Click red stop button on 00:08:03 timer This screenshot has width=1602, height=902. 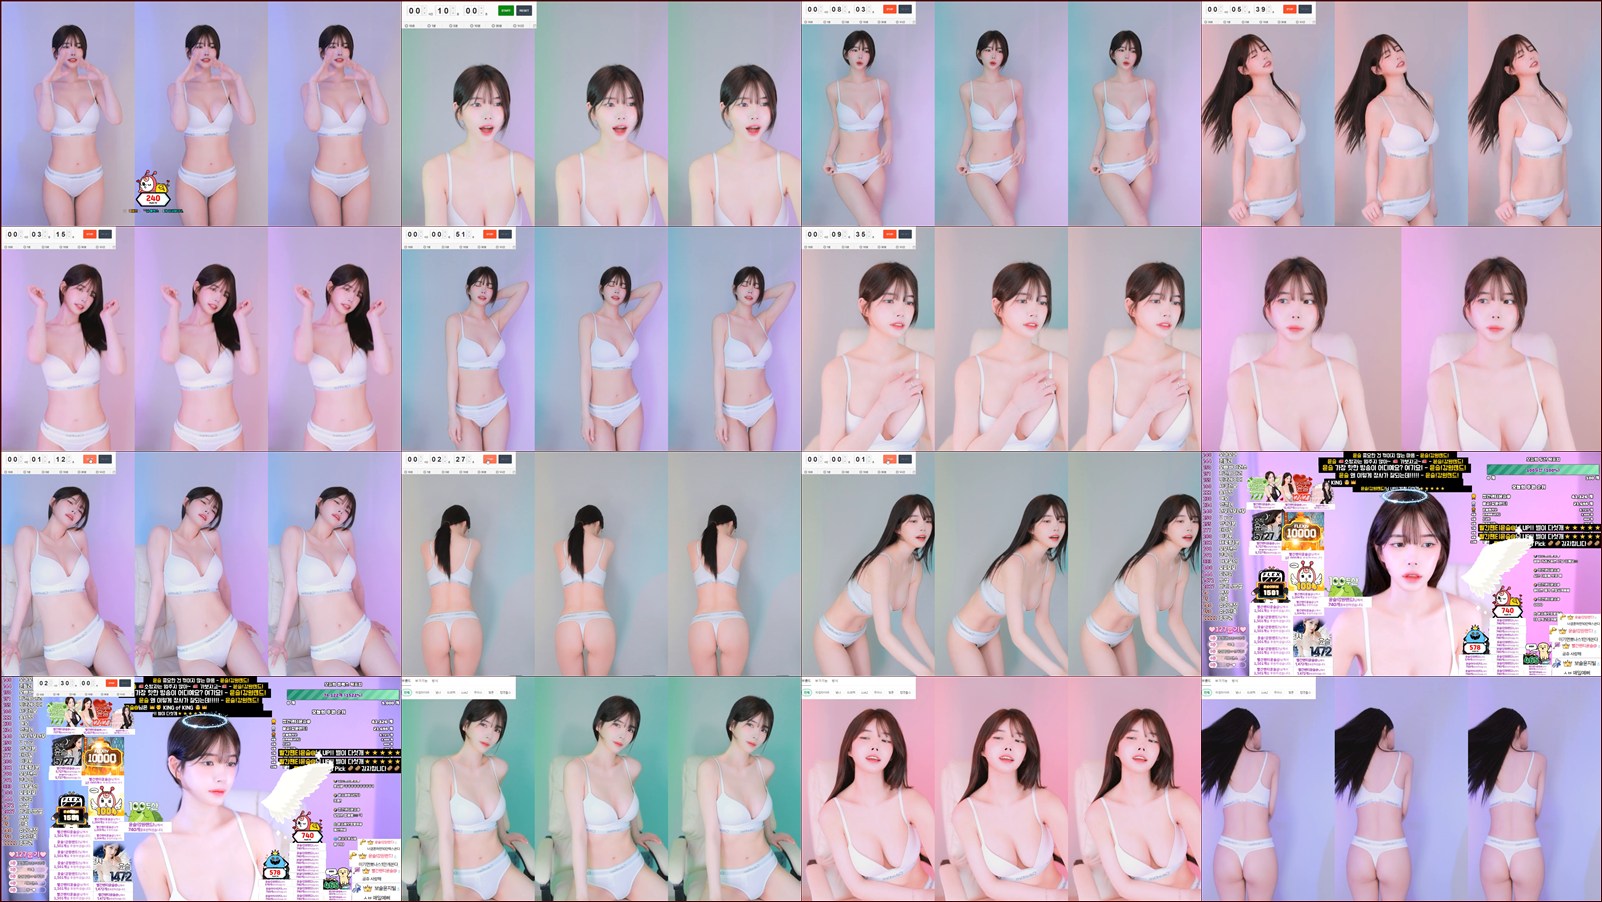[x=889, y=9]
